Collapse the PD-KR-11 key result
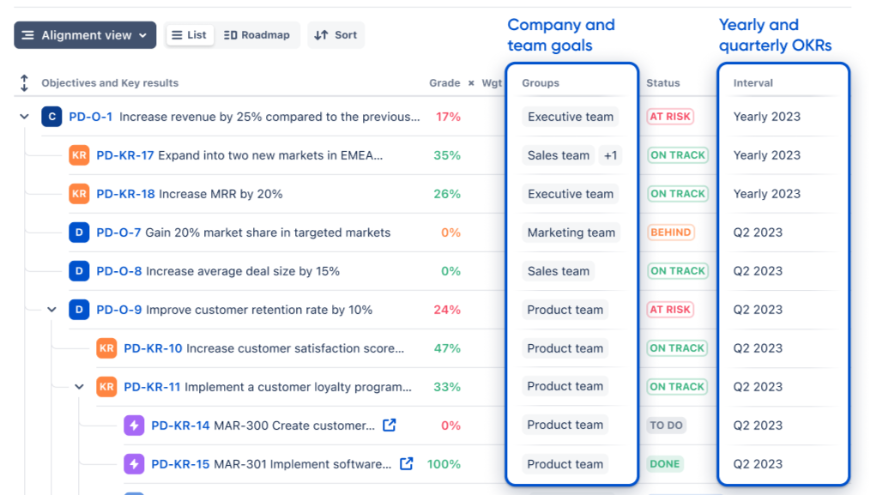The width and height of the screenshot is (870, 495). [x=79, y=387]
